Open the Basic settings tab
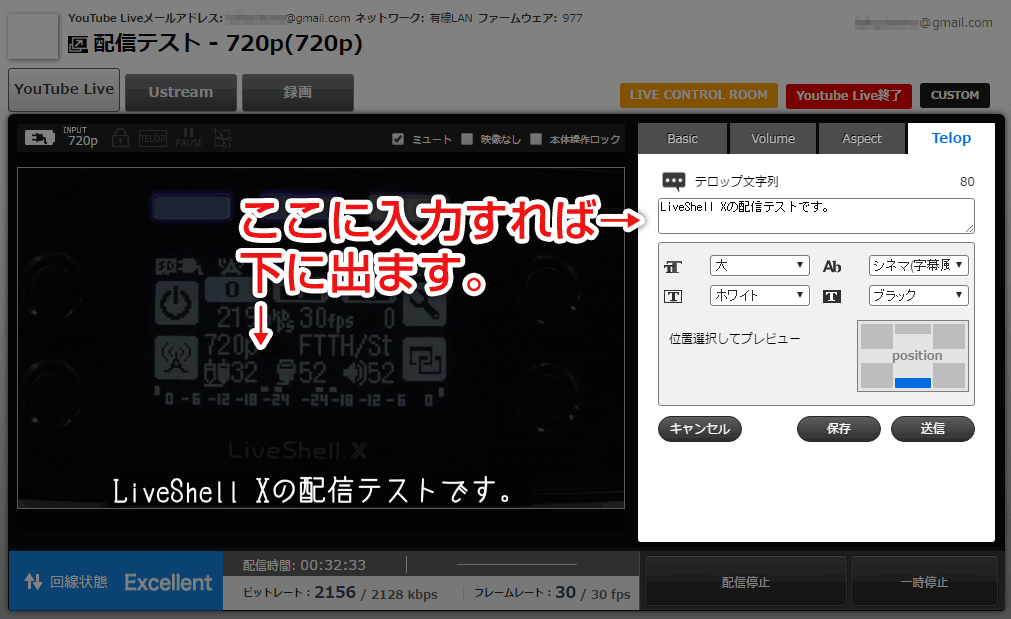 [x=682, y=139]
